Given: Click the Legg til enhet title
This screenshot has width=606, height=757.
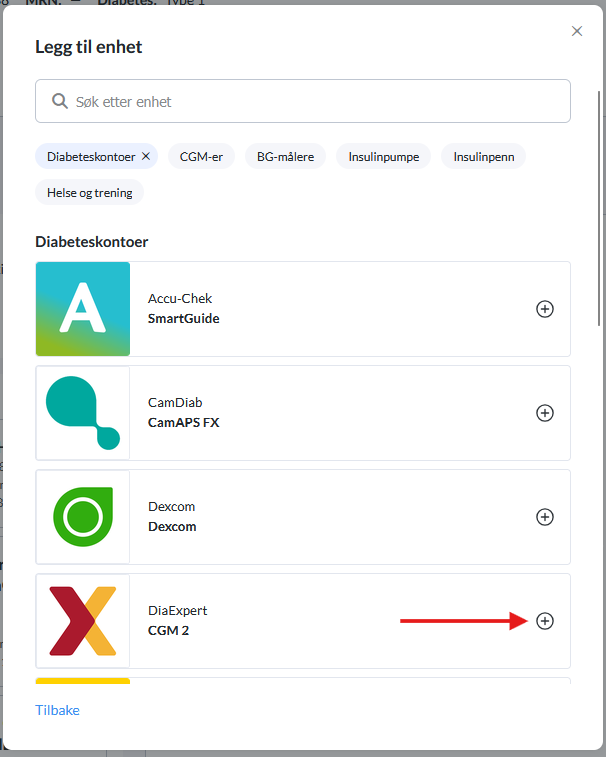Looking at the screenshot, I should tap(89, 47).
